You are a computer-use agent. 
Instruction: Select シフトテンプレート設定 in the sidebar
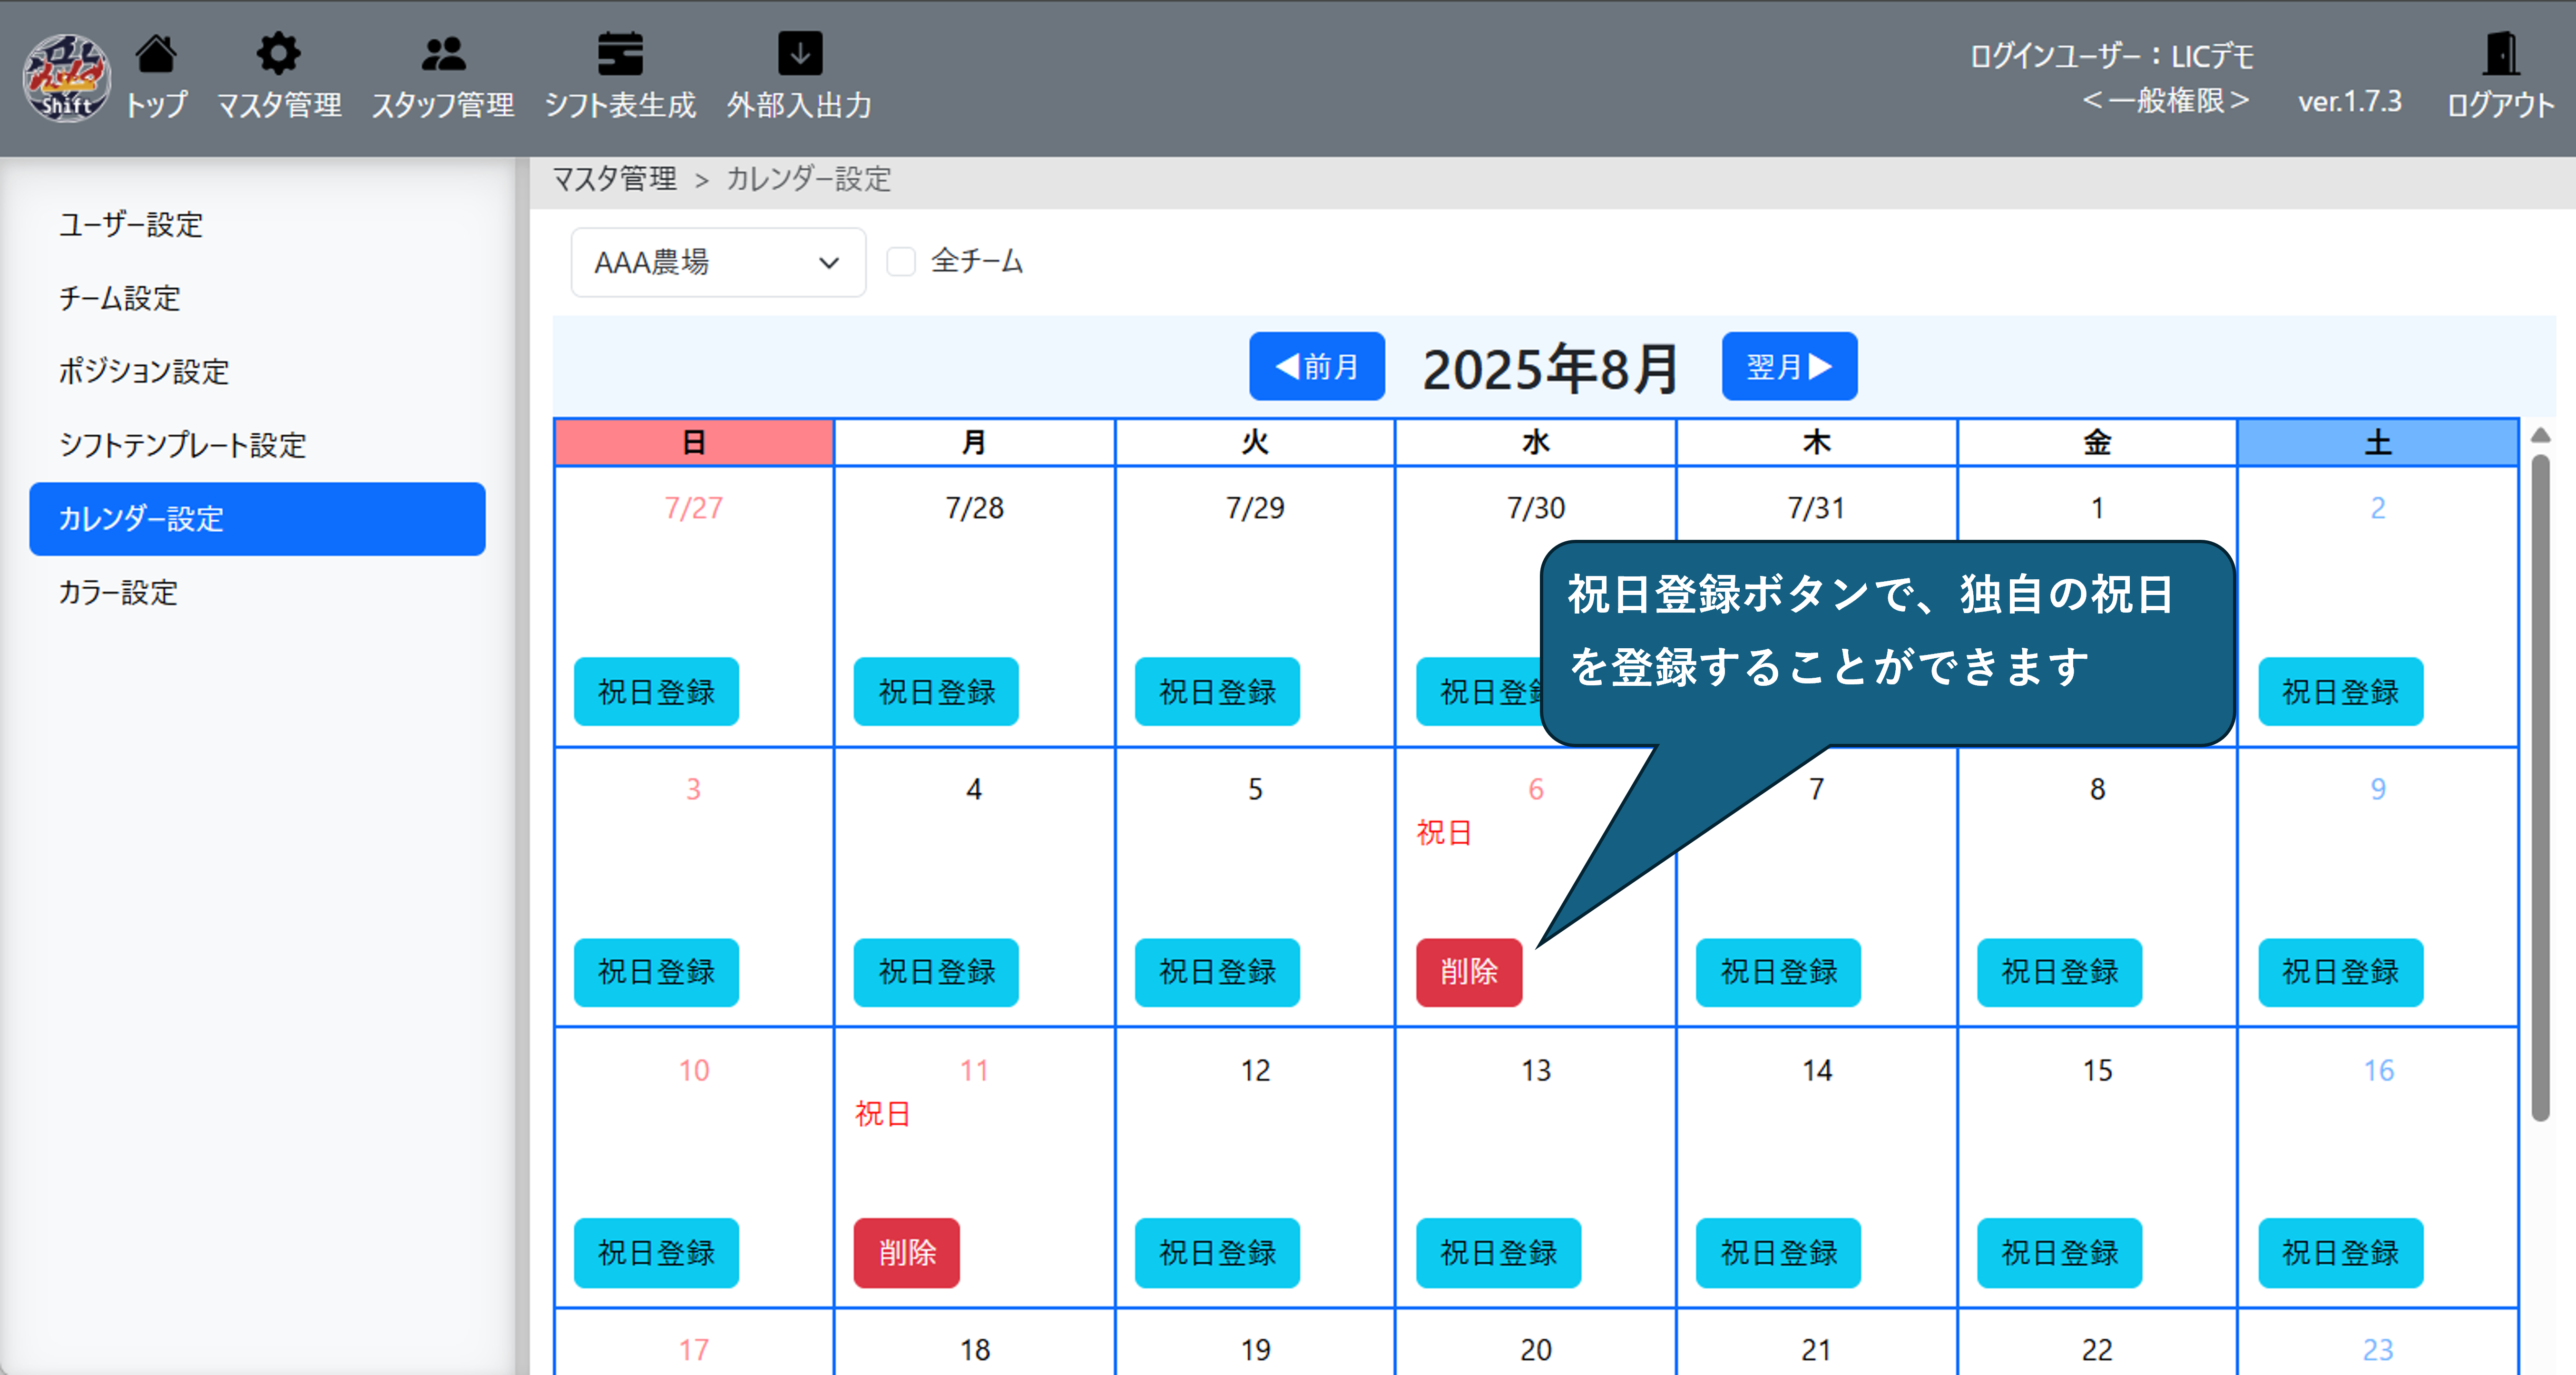(182, 445)
